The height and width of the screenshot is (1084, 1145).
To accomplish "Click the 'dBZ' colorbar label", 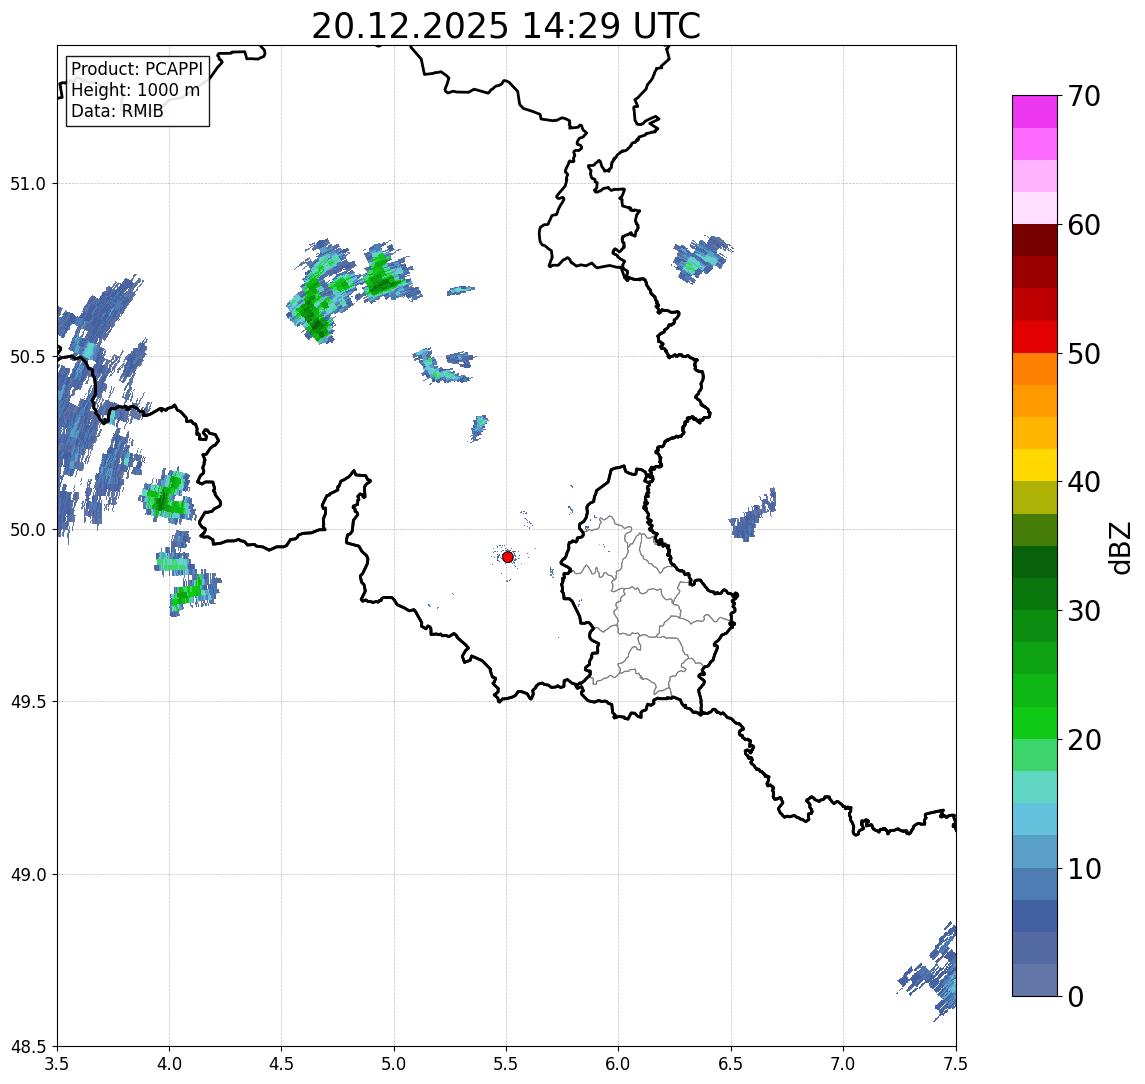I will (x=1119, y=547).
